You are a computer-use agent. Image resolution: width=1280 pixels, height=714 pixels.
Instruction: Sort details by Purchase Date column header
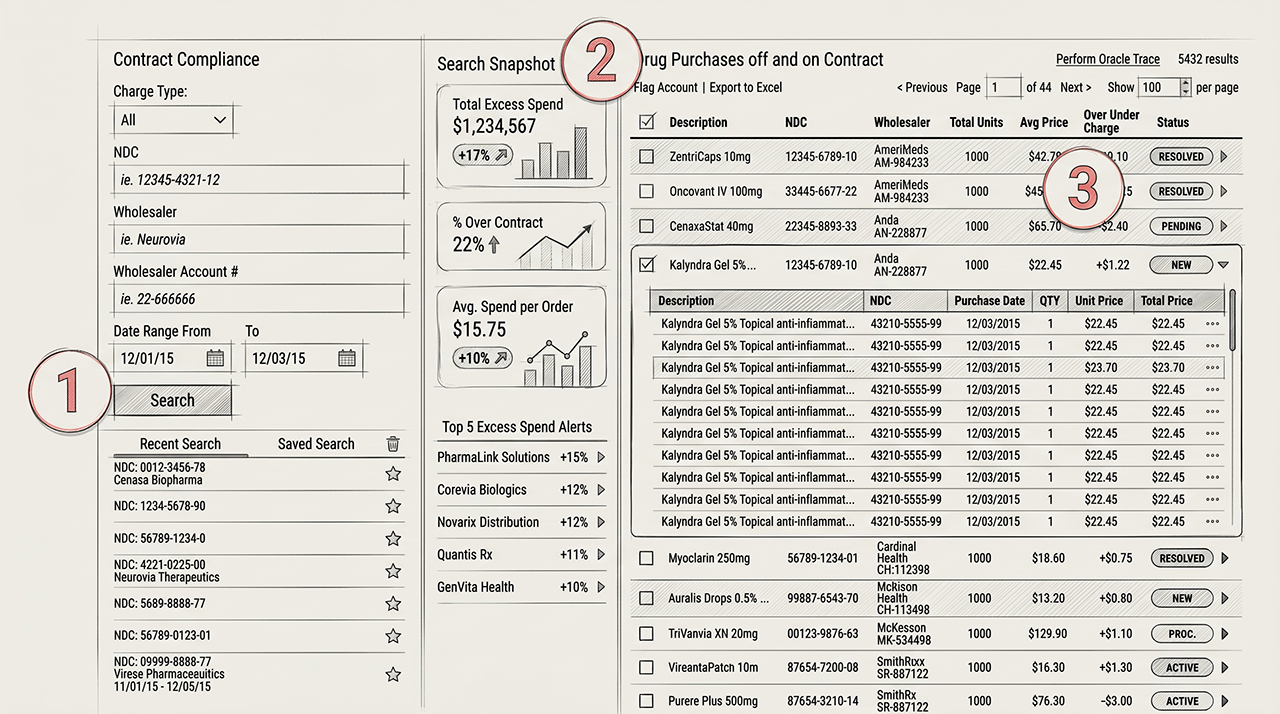(989, 300)
